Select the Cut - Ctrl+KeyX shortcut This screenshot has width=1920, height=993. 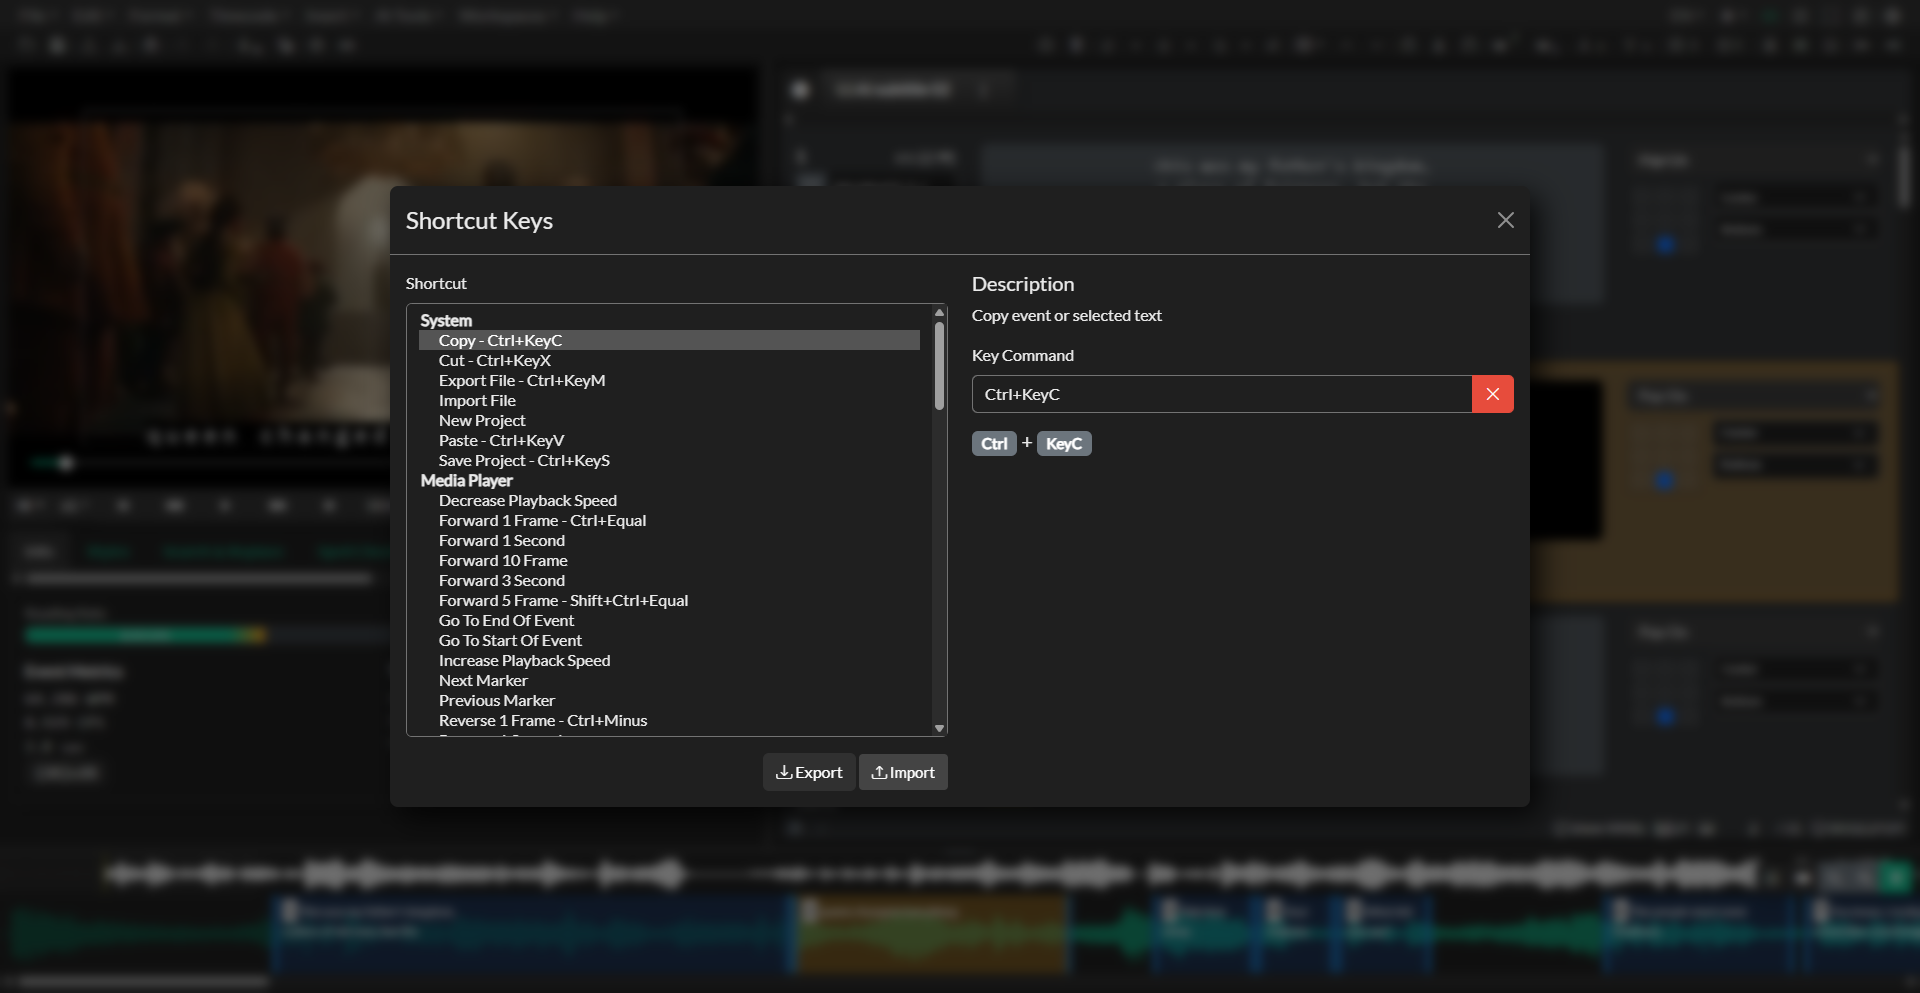pos(496,360)
